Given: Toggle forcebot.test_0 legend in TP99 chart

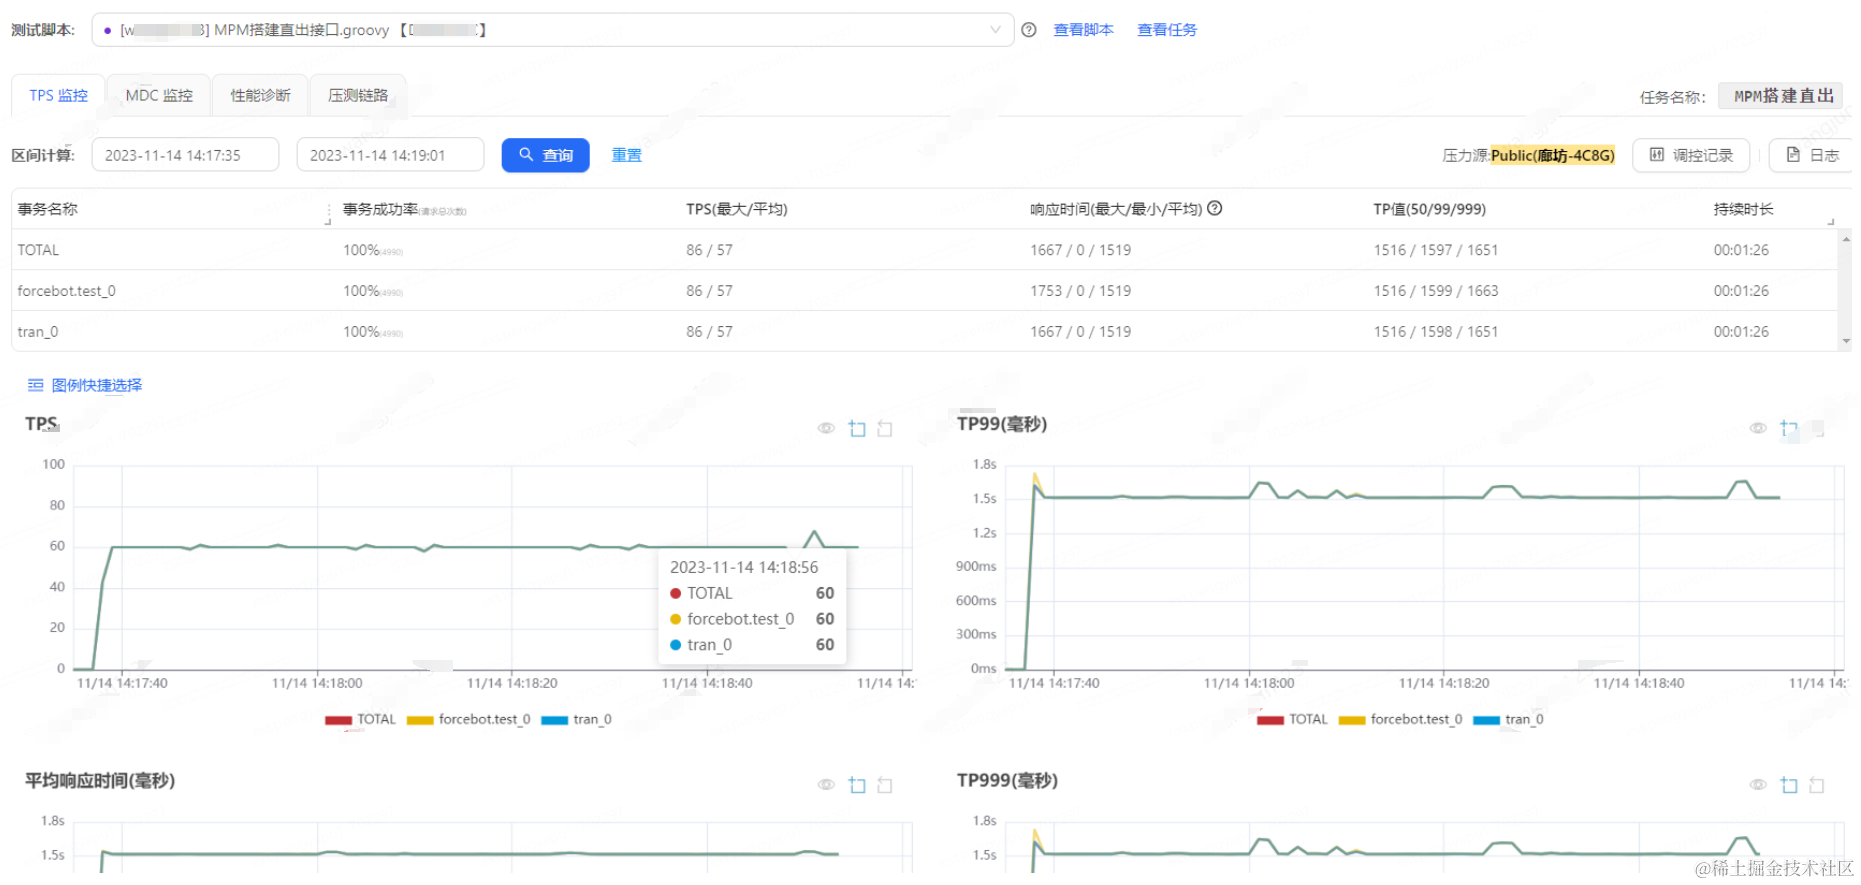Looking at the screenshot, I should 1401,719.
